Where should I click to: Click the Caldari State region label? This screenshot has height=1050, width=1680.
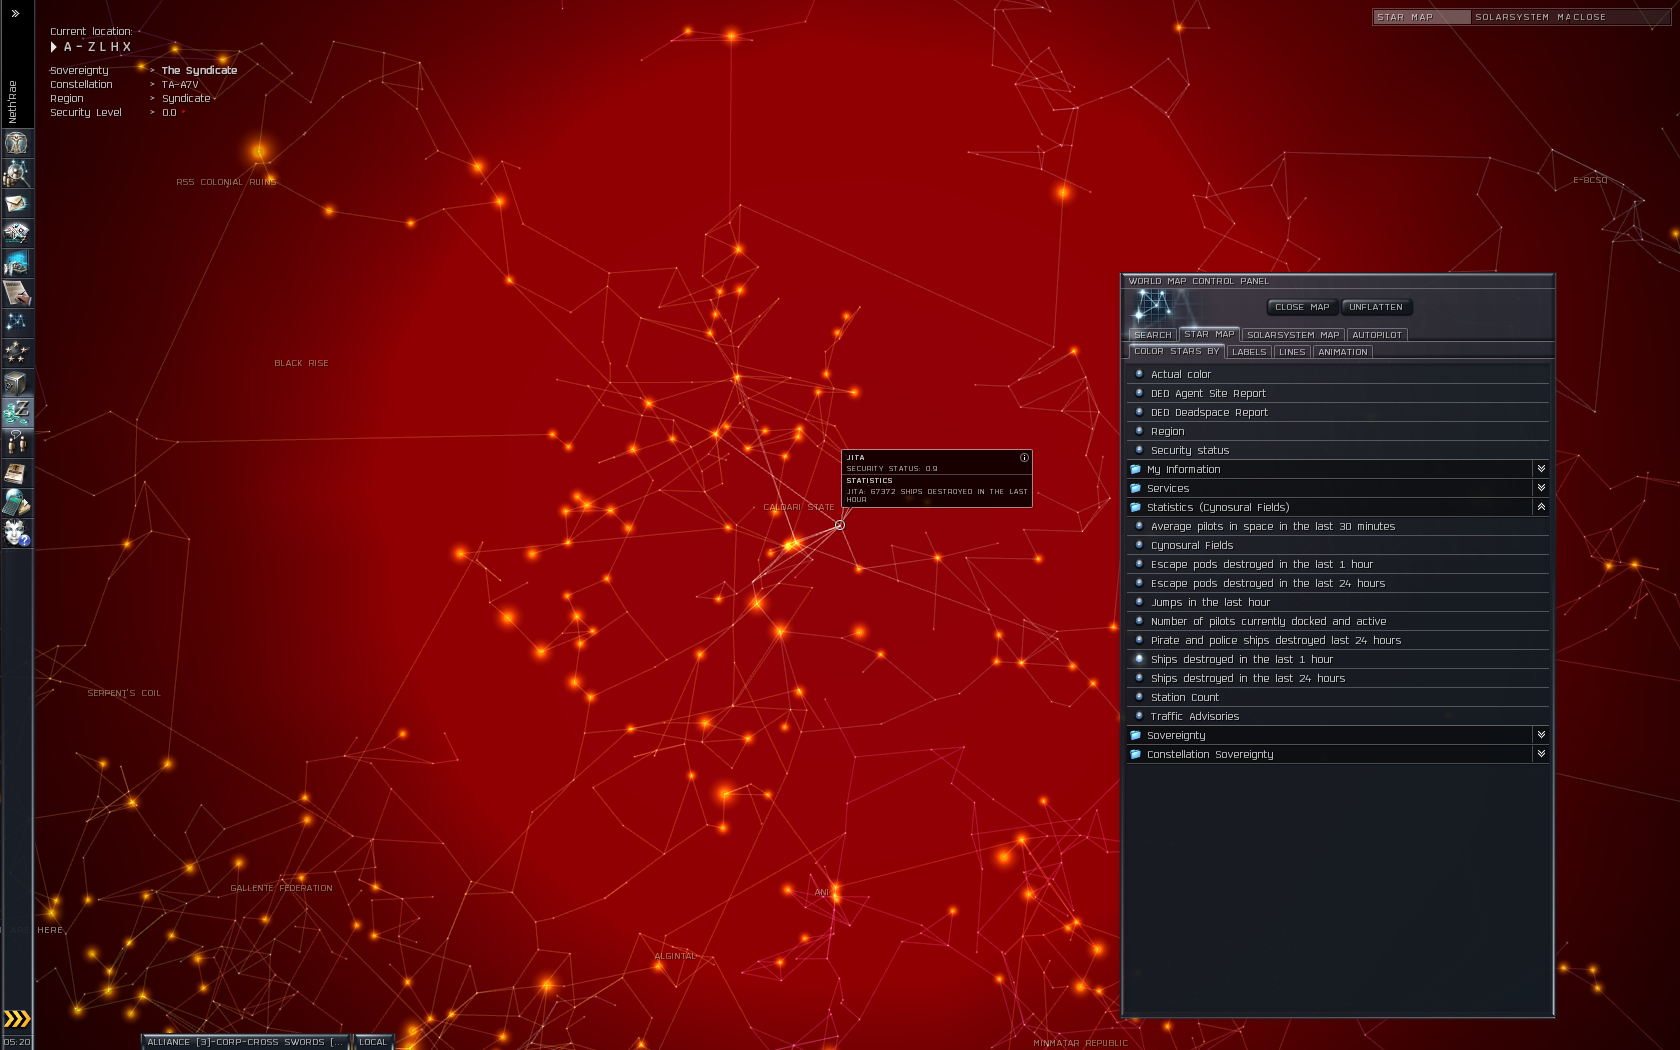click(798, 507)
